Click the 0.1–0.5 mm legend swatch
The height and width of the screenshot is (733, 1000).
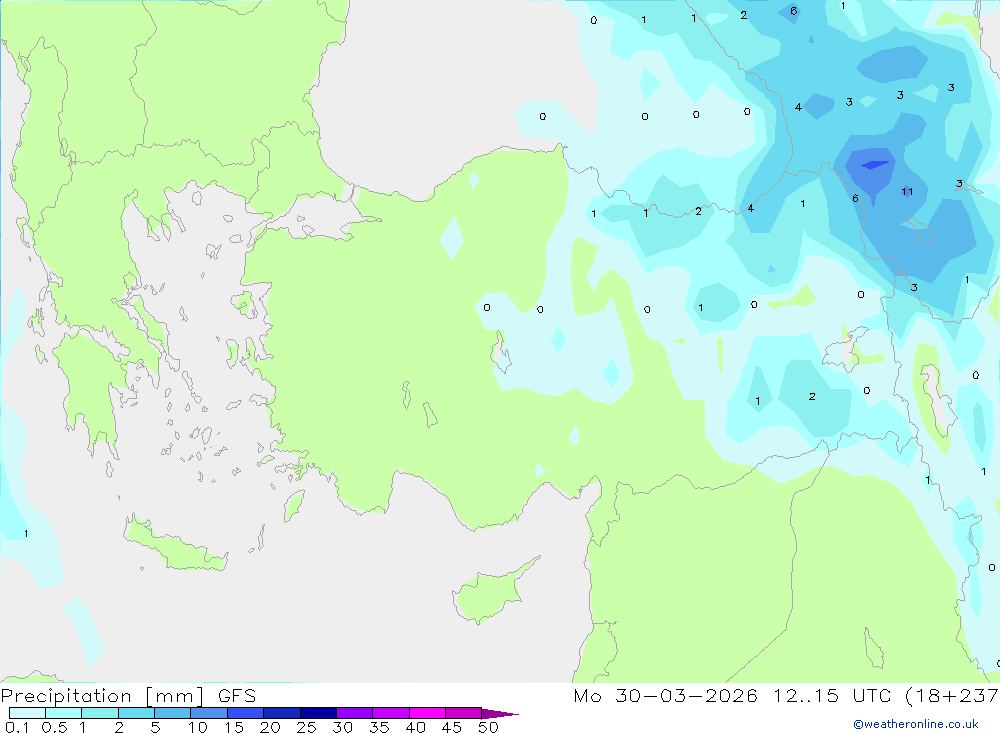[27, 713]
